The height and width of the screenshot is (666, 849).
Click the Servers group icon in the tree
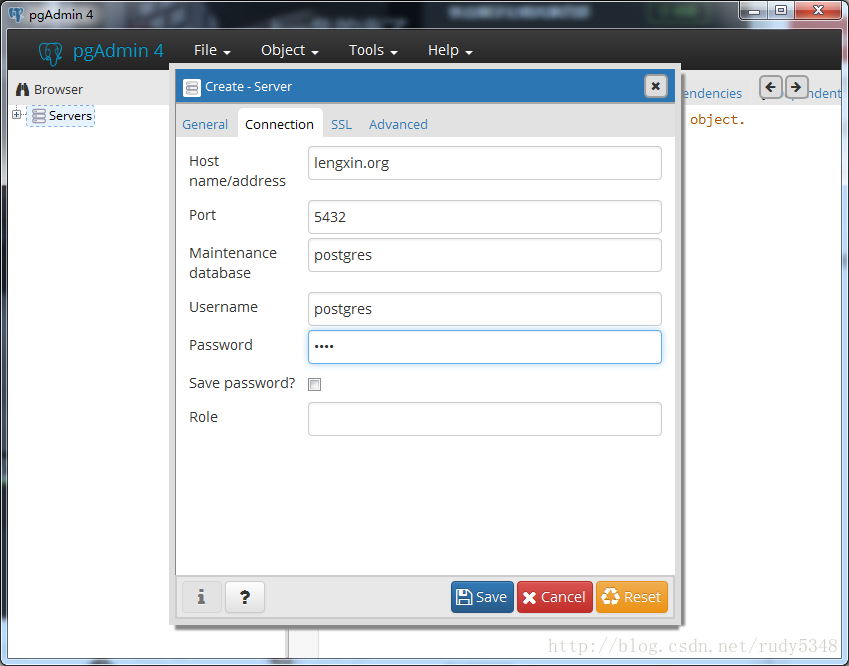[38, 116]
